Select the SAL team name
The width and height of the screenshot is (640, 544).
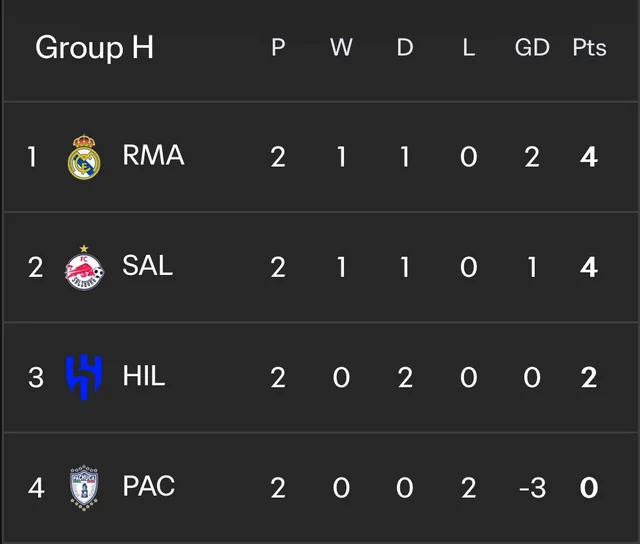click(x=147, y=266)
